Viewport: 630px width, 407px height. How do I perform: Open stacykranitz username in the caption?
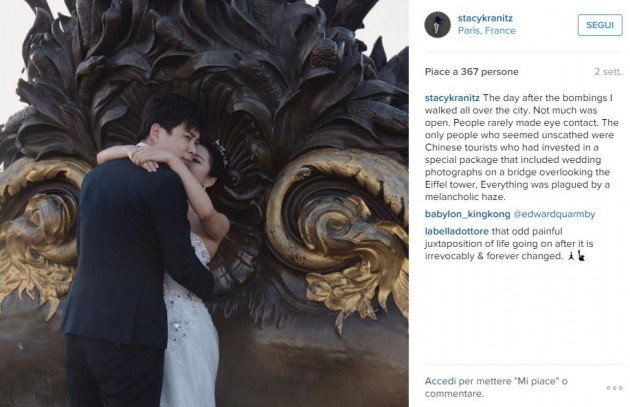coord(452,98)
